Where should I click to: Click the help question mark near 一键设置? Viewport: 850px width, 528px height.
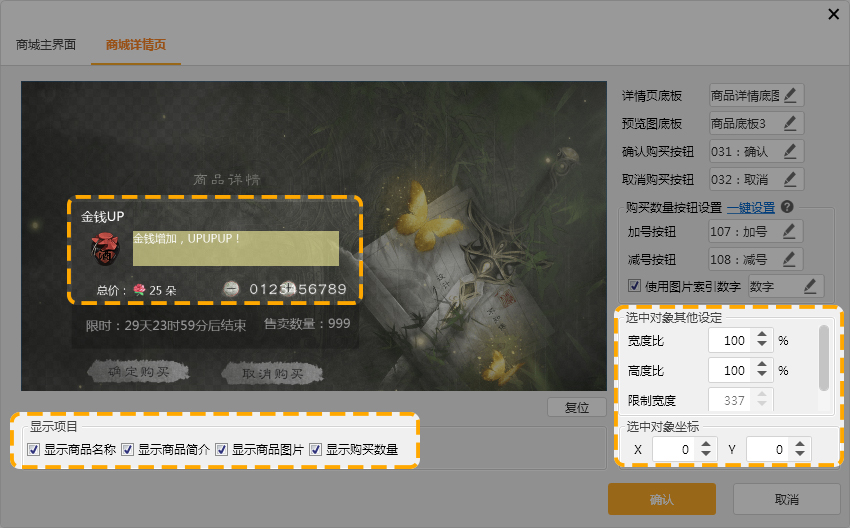point(787,207)
